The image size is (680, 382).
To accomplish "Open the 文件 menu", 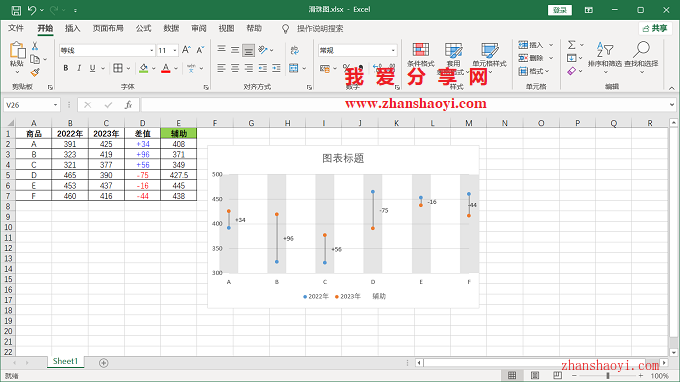I will click(16, 29).
